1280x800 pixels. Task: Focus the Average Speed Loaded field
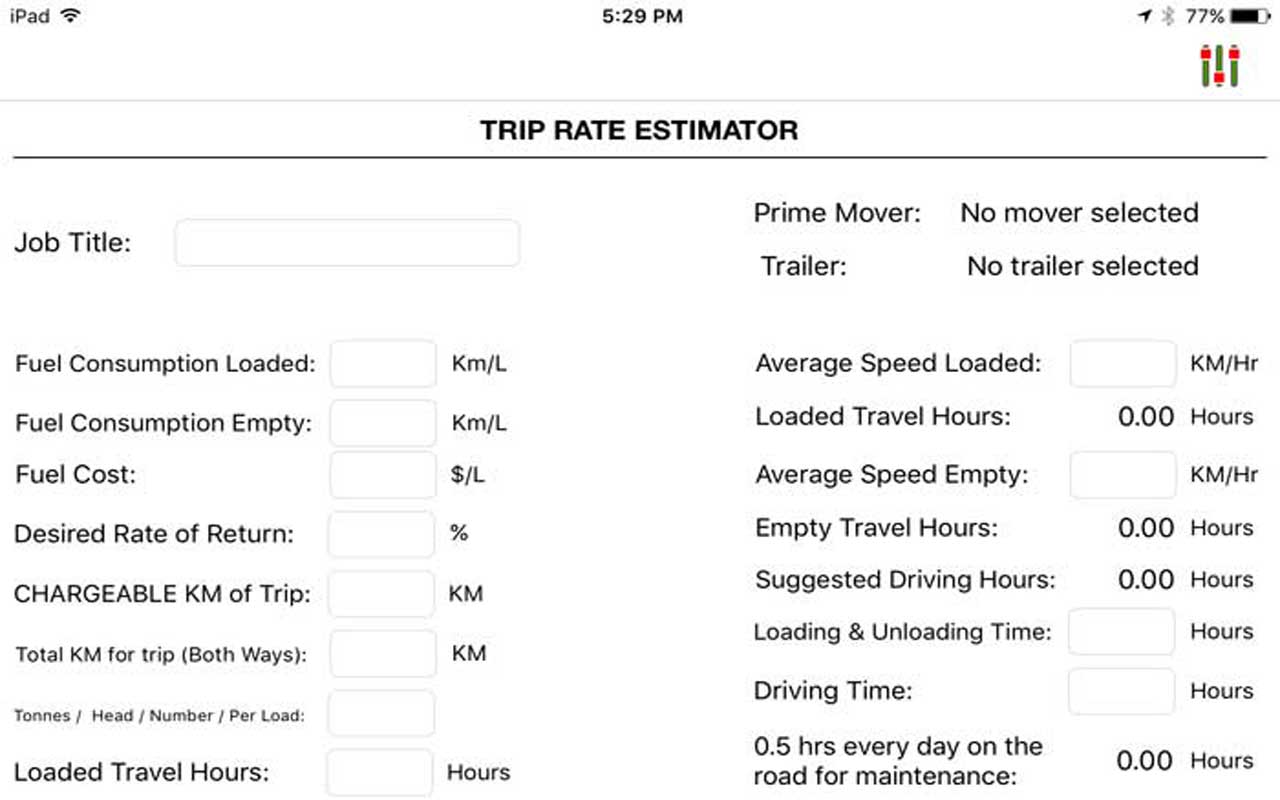click(1123, 364)
